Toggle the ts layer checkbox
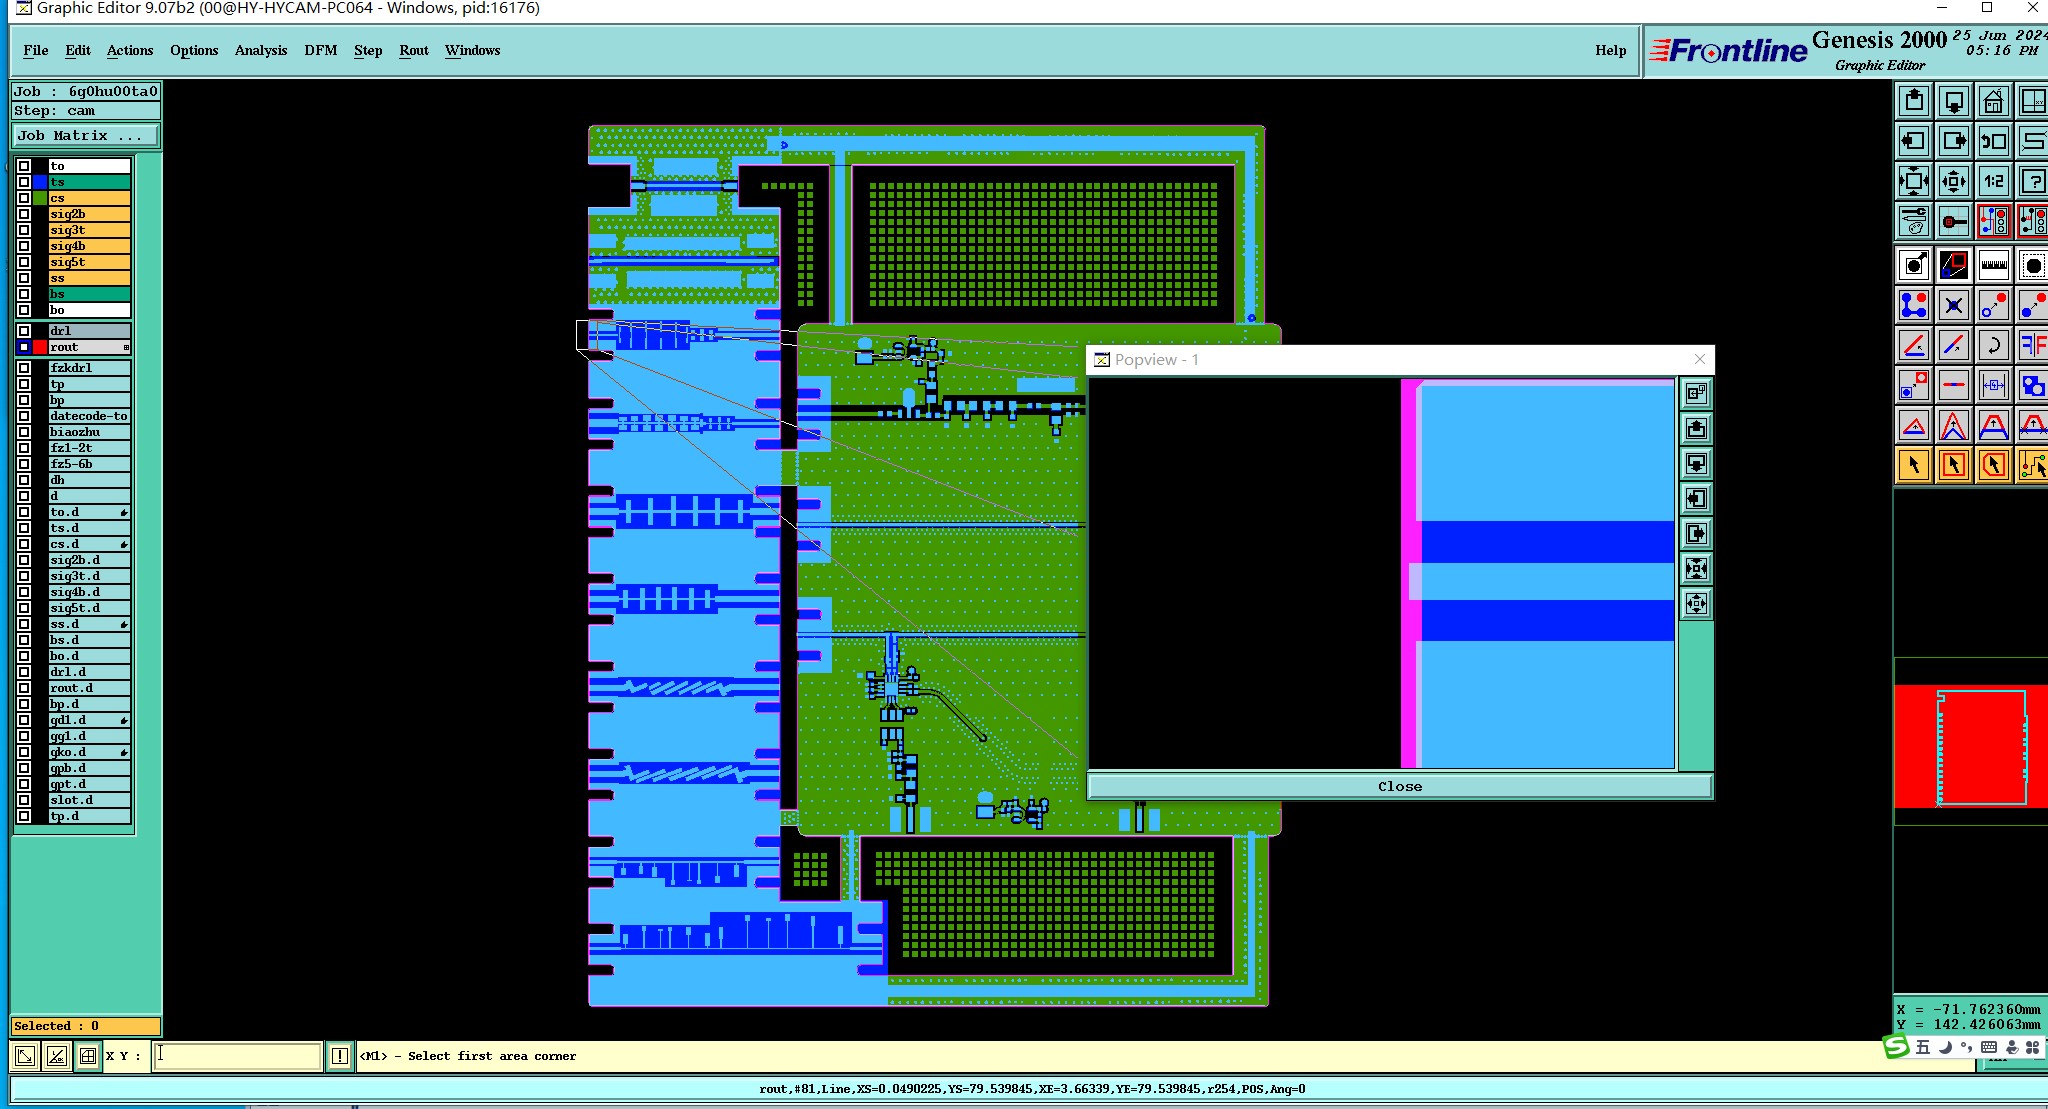 pyautogui.click(x=24, y=182)
